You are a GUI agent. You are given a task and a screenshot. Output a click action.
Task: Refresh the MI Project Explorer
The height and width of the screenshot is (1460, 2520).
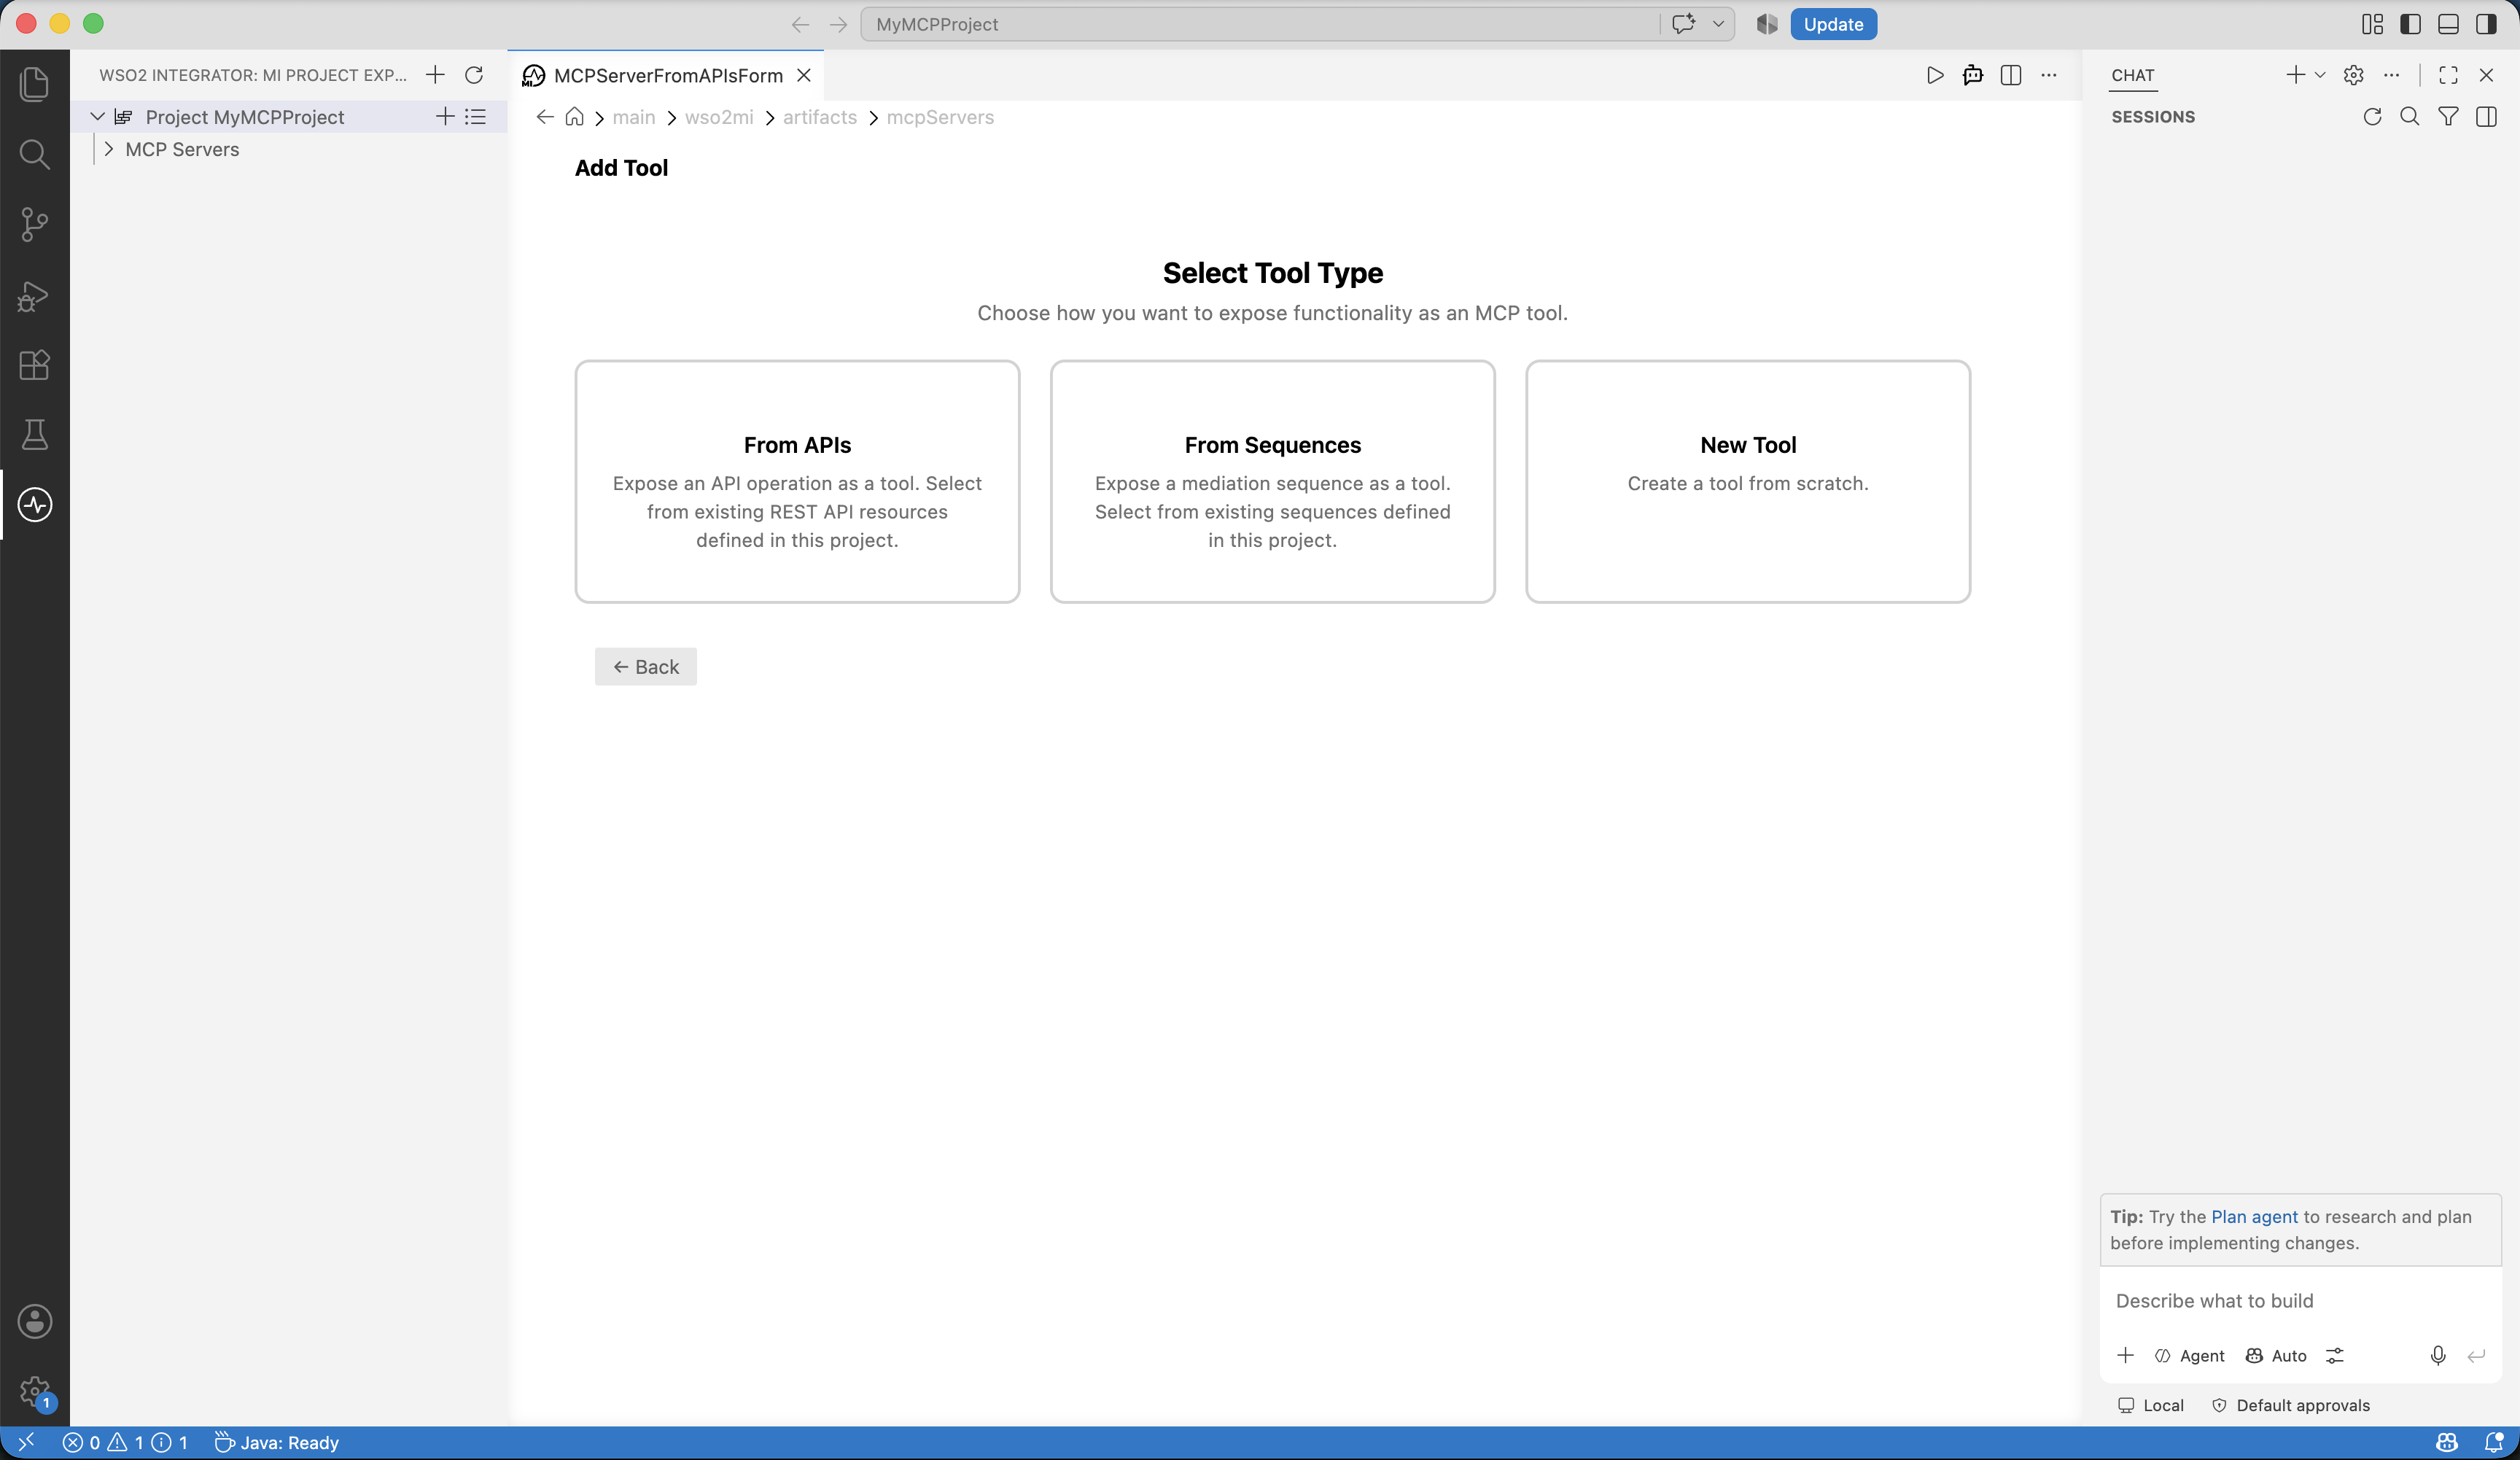point(474,75)
